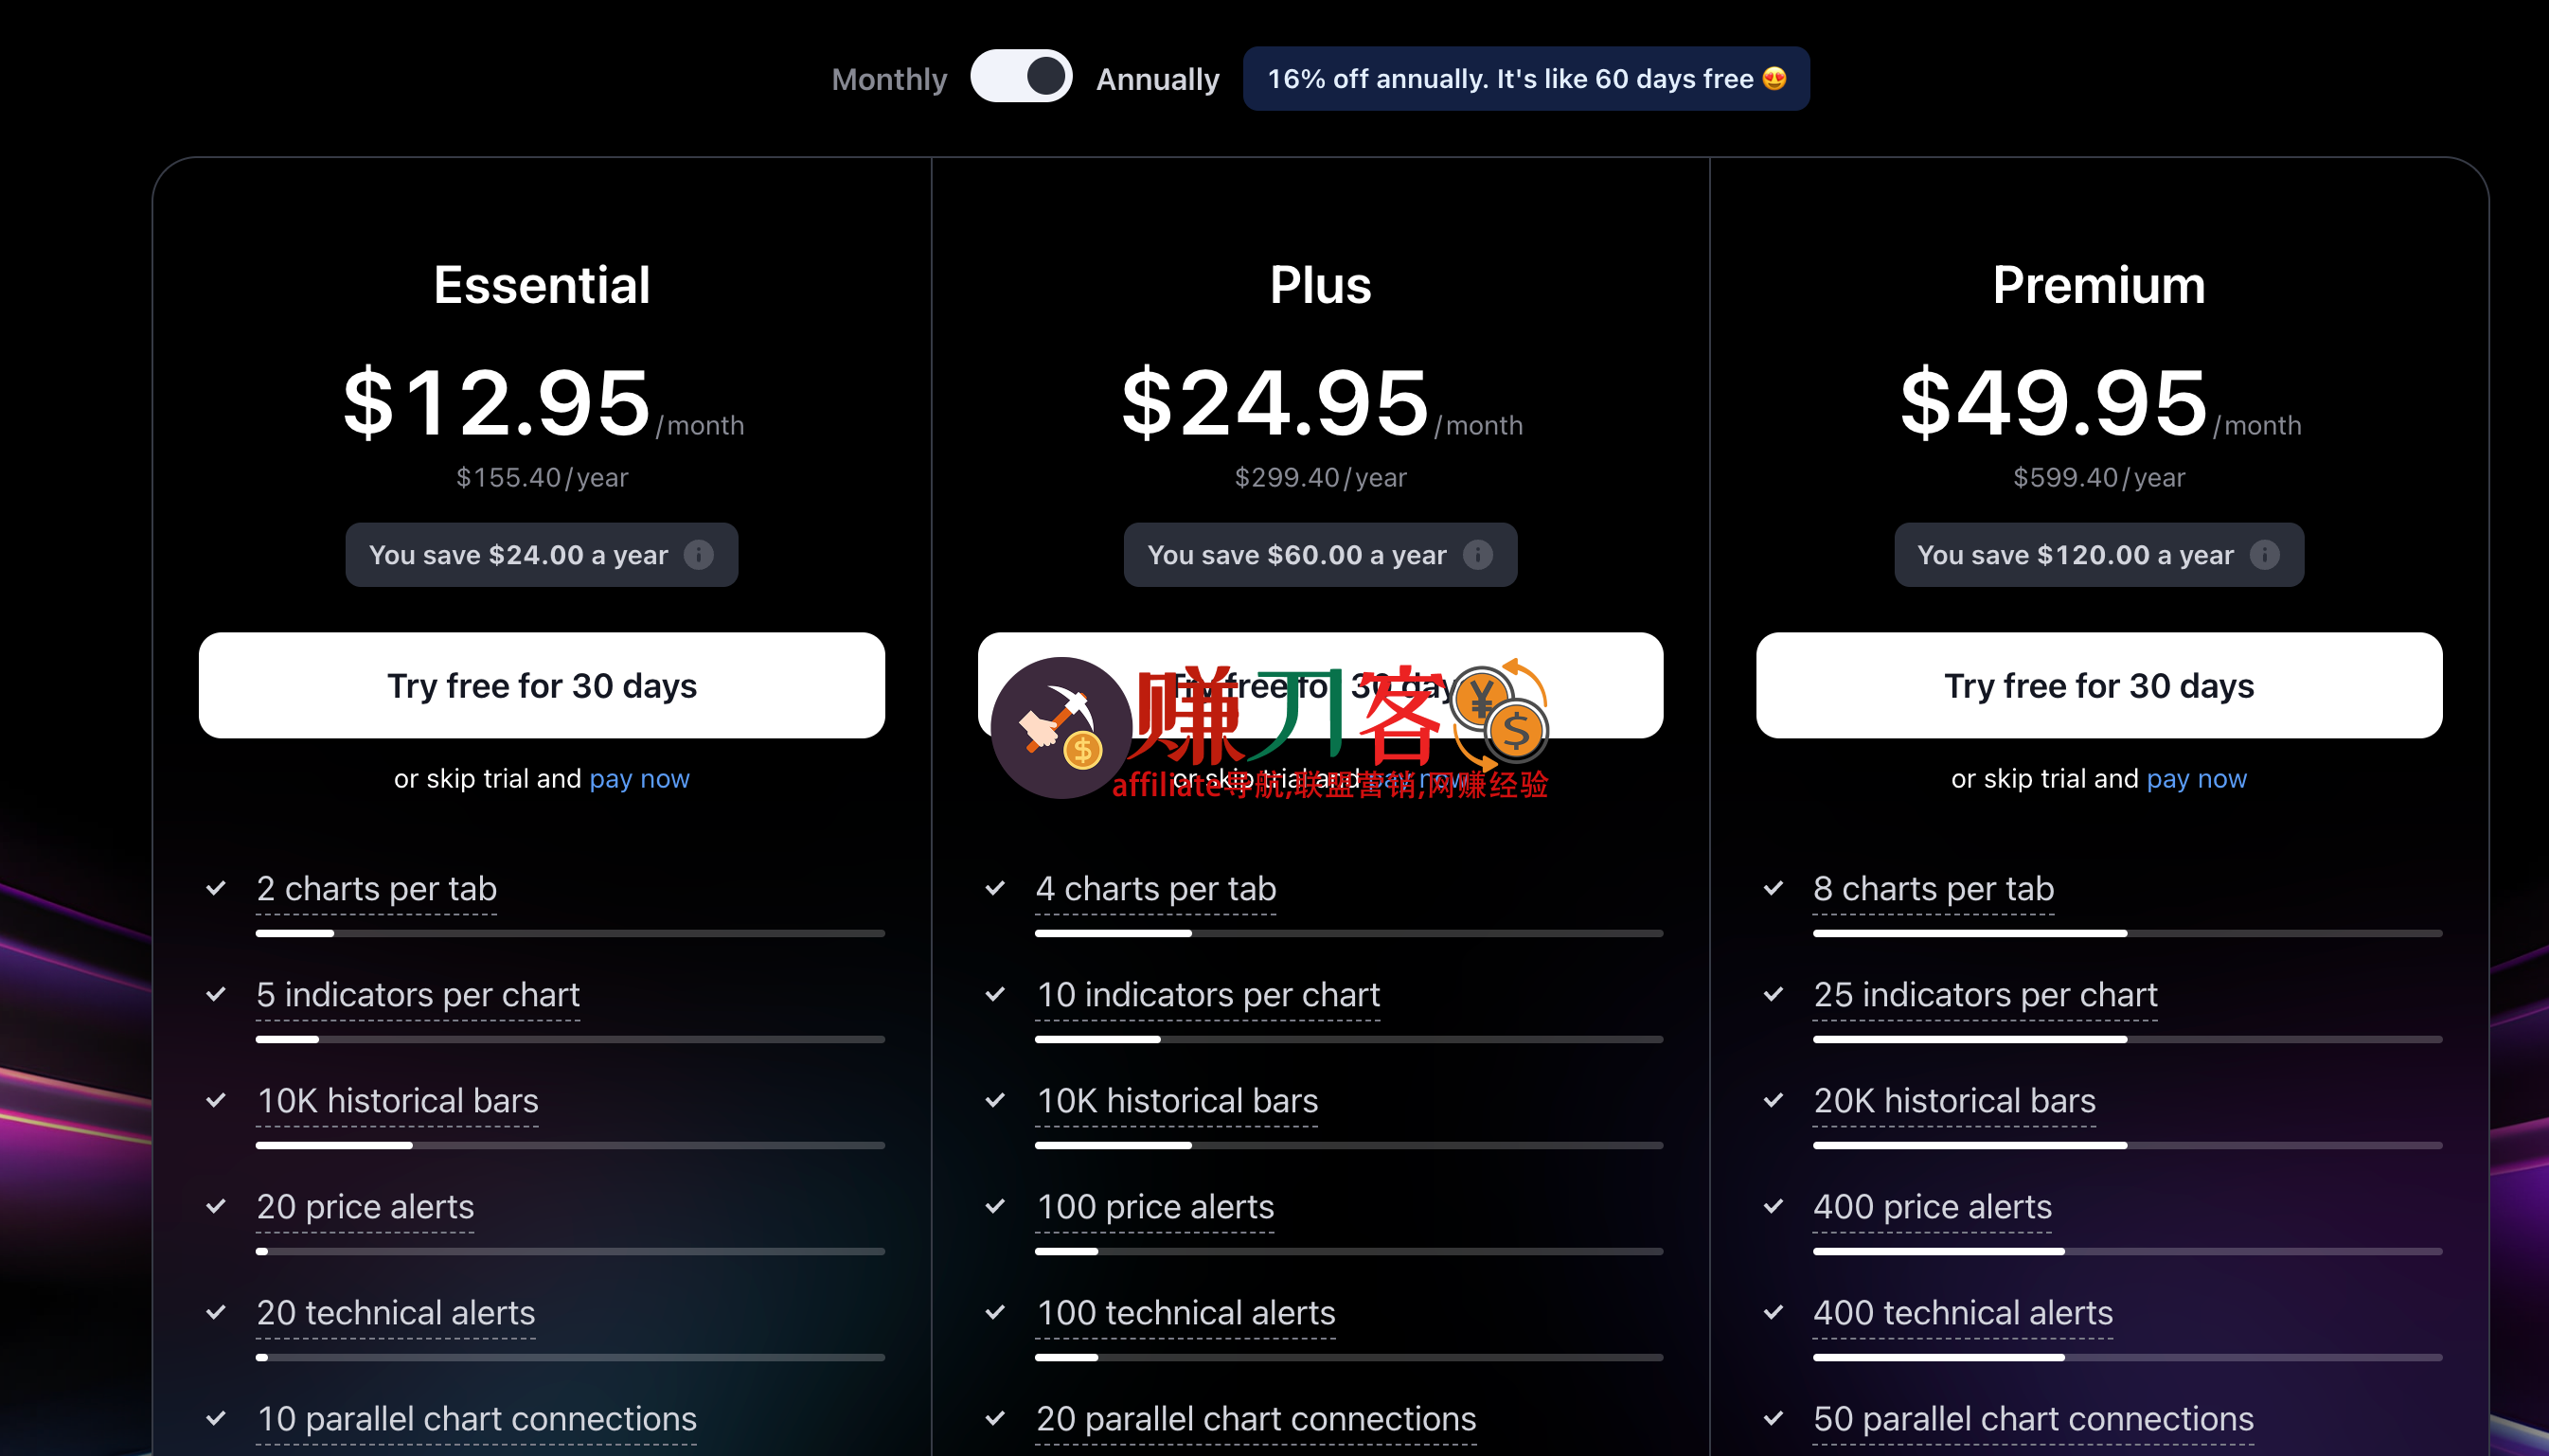Screen dimensions: 2549x1456
Task: Click the Essential 20 price alerts progress bar
Action: (570, 1251)
